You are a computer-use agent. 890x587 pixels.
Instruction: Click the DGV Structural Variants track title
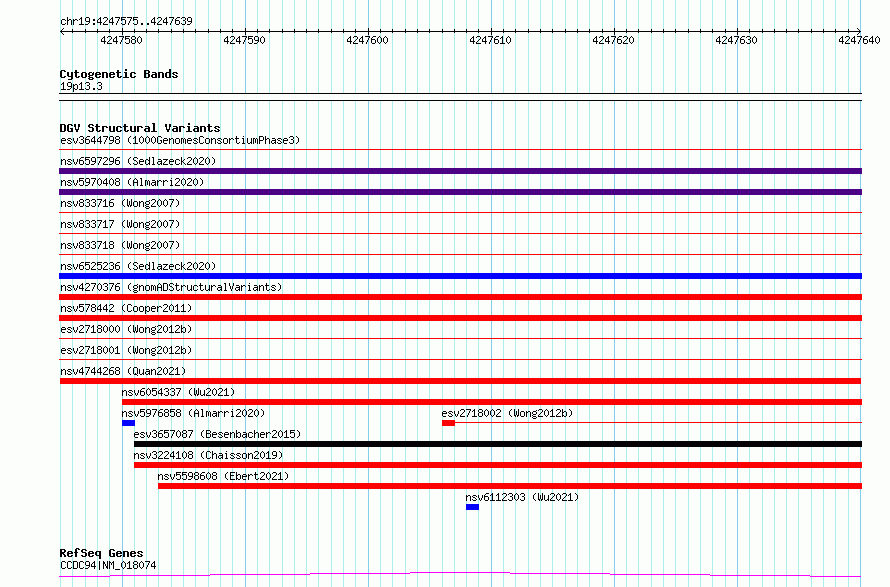point(140,128)
